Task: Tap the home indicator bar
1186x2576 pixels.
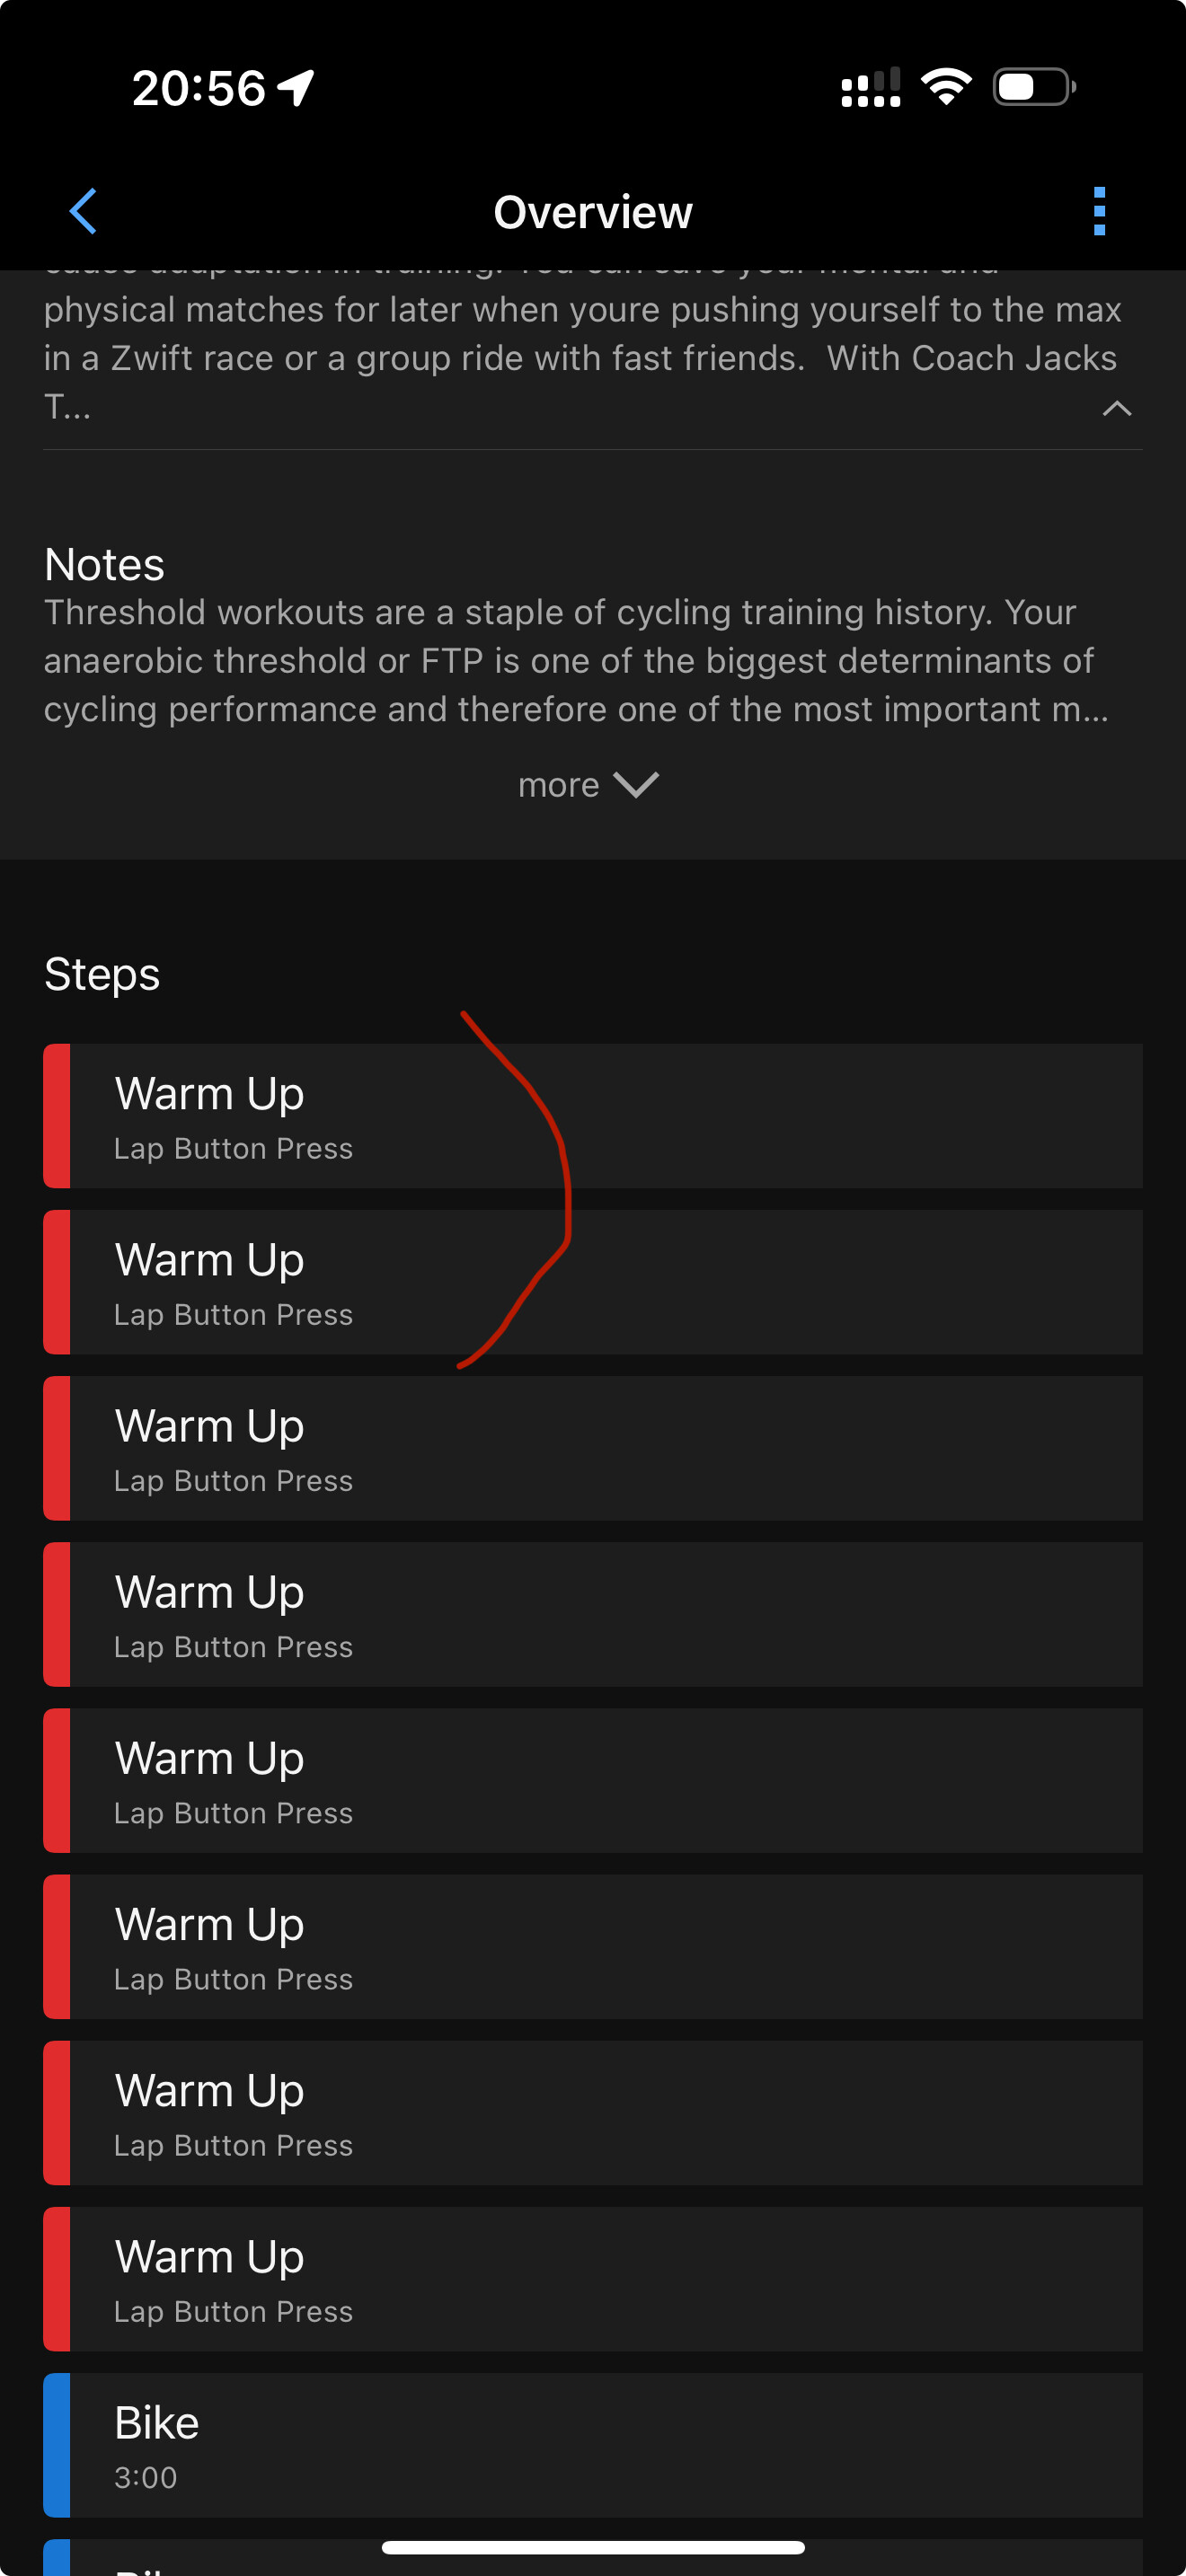Action: [593, 2547]
